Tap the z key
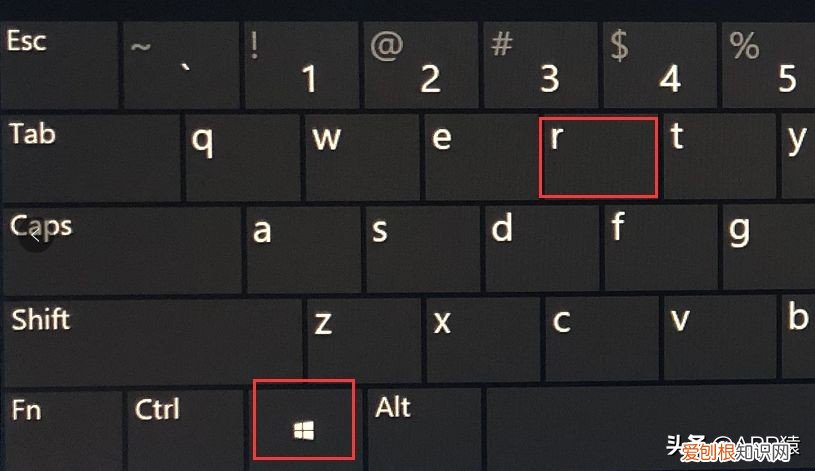Screen dimensions: 815x471 (x=364, y=341)
